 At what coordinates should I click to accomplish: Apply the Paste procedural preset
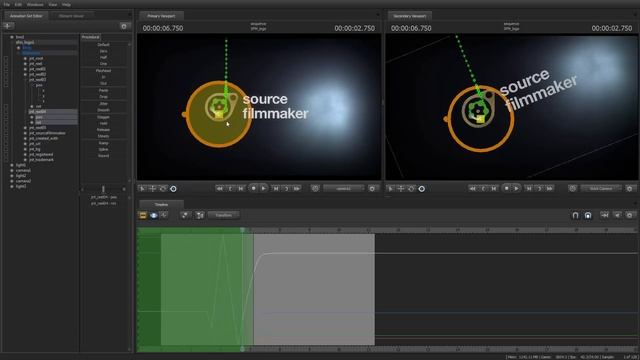[x=103, y=90]
